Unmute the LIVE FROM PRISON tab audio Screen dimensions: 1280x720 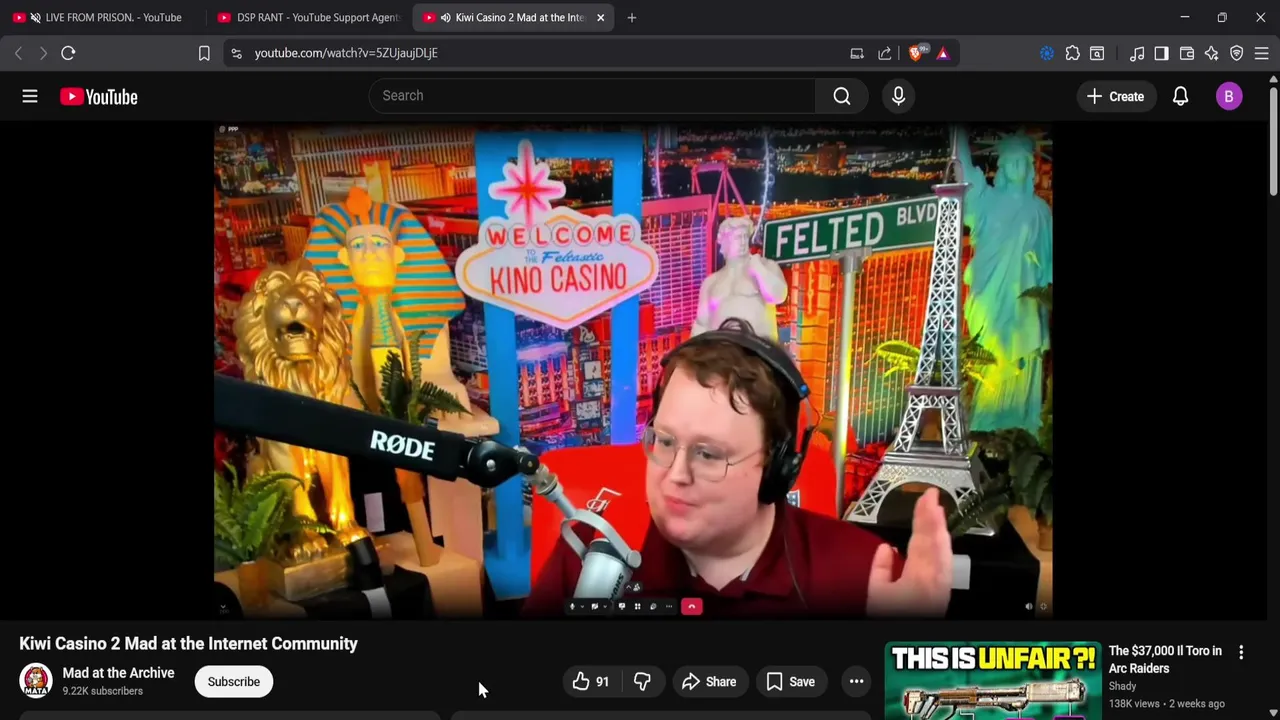pos(36,17)
